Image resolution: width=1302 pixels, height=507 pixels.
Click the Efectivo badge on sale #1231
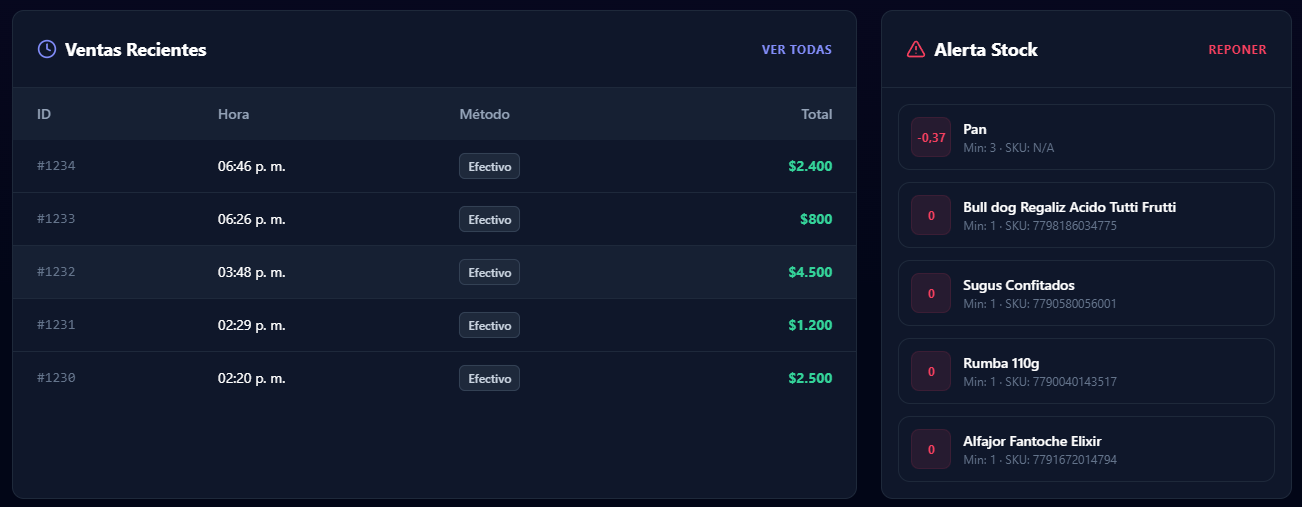(489, 325)
